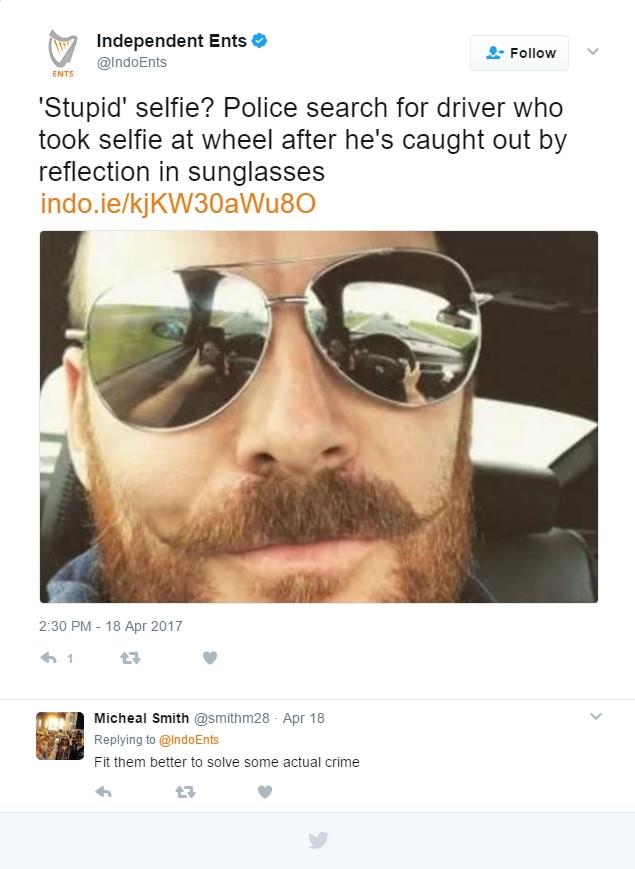
Task: Click the reply icon under Micheal Smith's comment
Action: coord(103,792)
